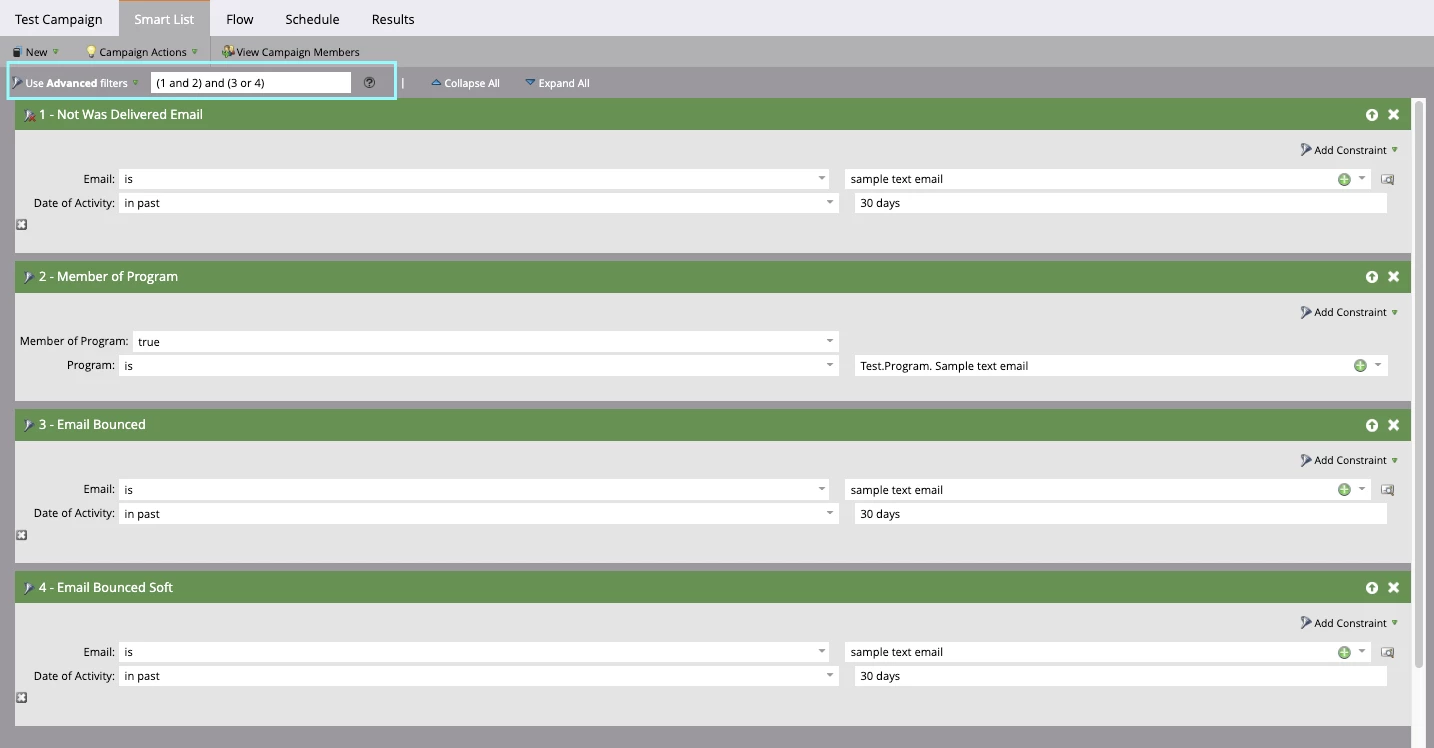This screenshot has height=748, width=1434.
Task: Select the Smart List tab
Action: [164, 19]
